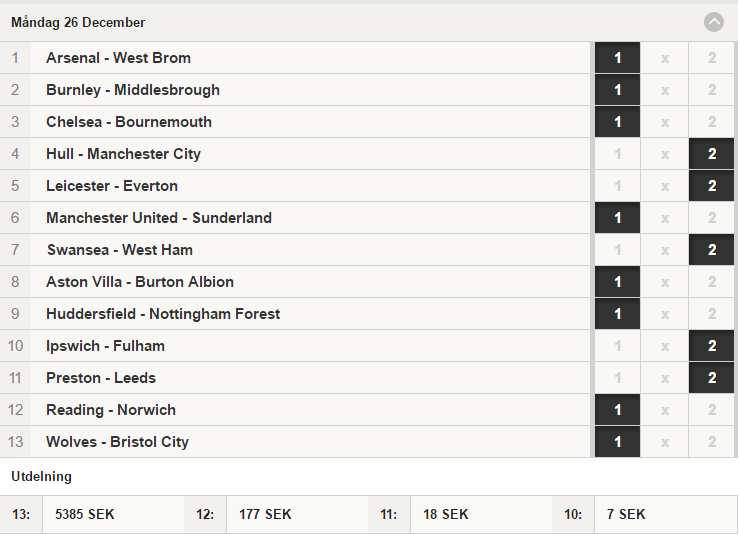Click the 13 correct payout 5385 SEK
The width and height of the screenshot is (739, 535).
[x=85, y=514]
